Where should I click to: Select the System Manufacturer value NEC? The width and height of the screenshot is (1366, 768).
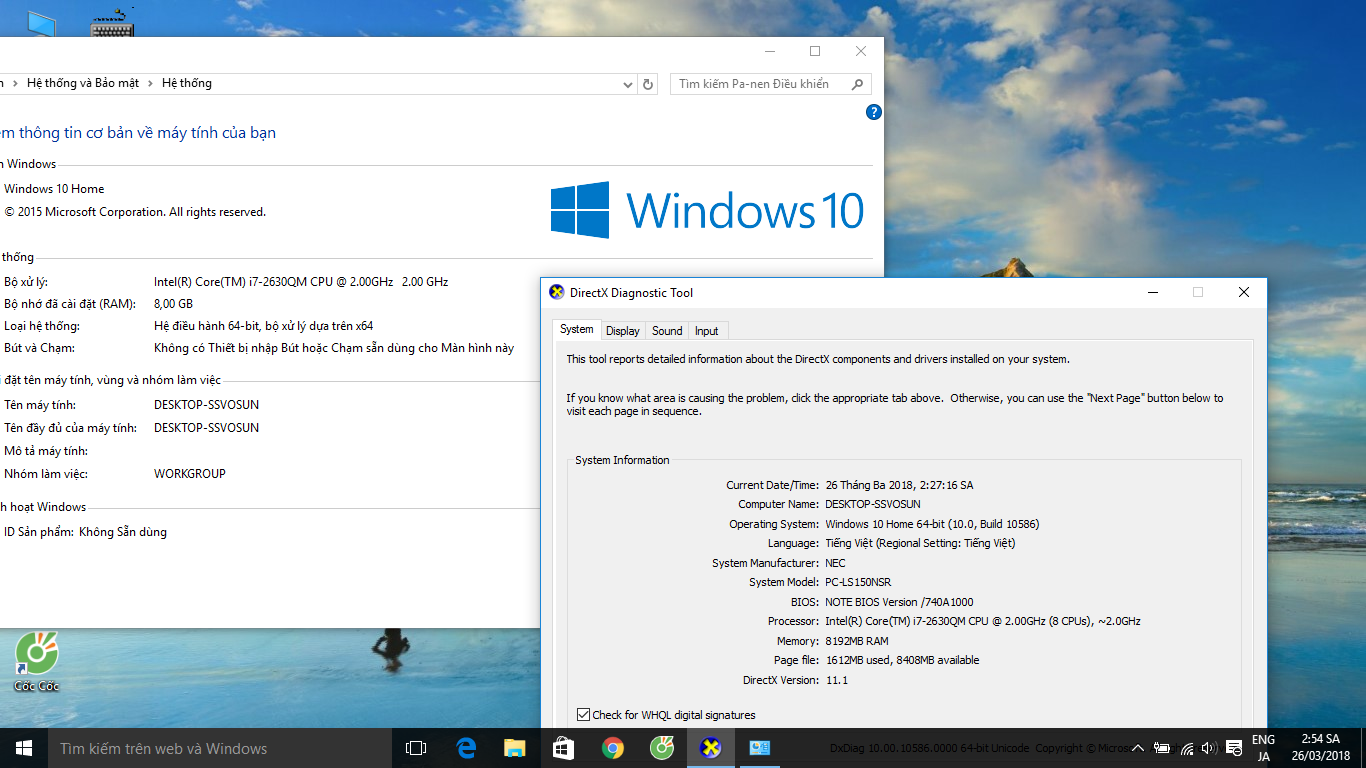pyautogui.click(x=835, y=563)
